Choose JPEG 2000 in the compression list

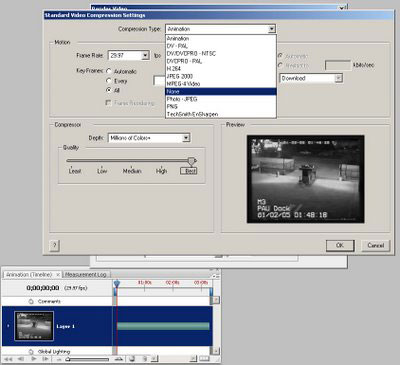(x=221, y=76)
